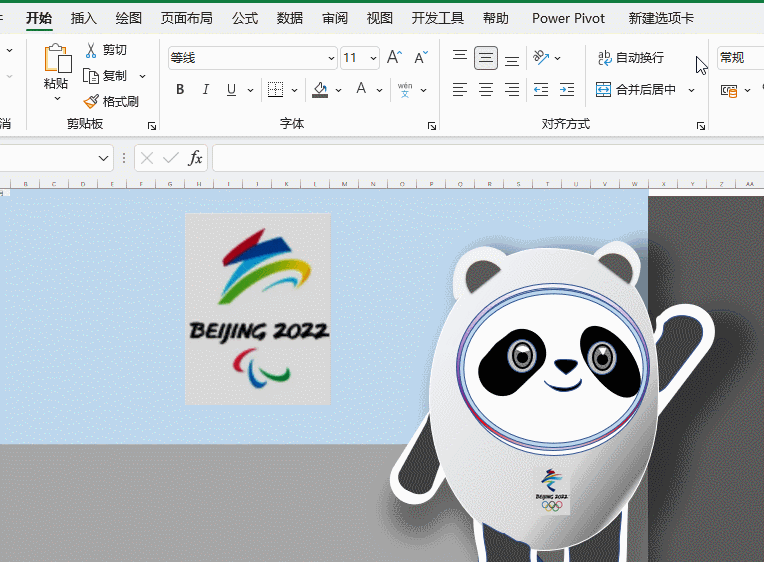This screenshot has width=764, height=562.
Task: Click the insert function fx icon
Action: click(196, 158)
